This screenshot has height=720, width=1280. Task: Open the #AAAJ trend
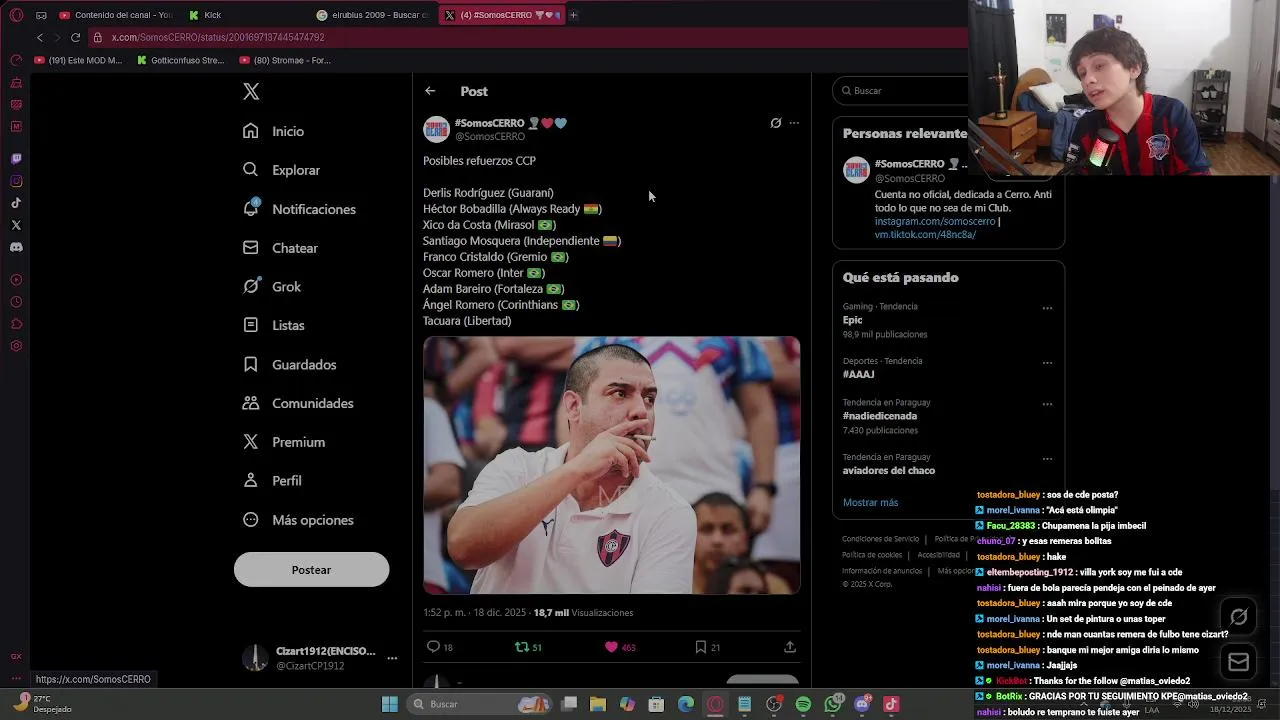pyautogui.click(x=947, y=368)
